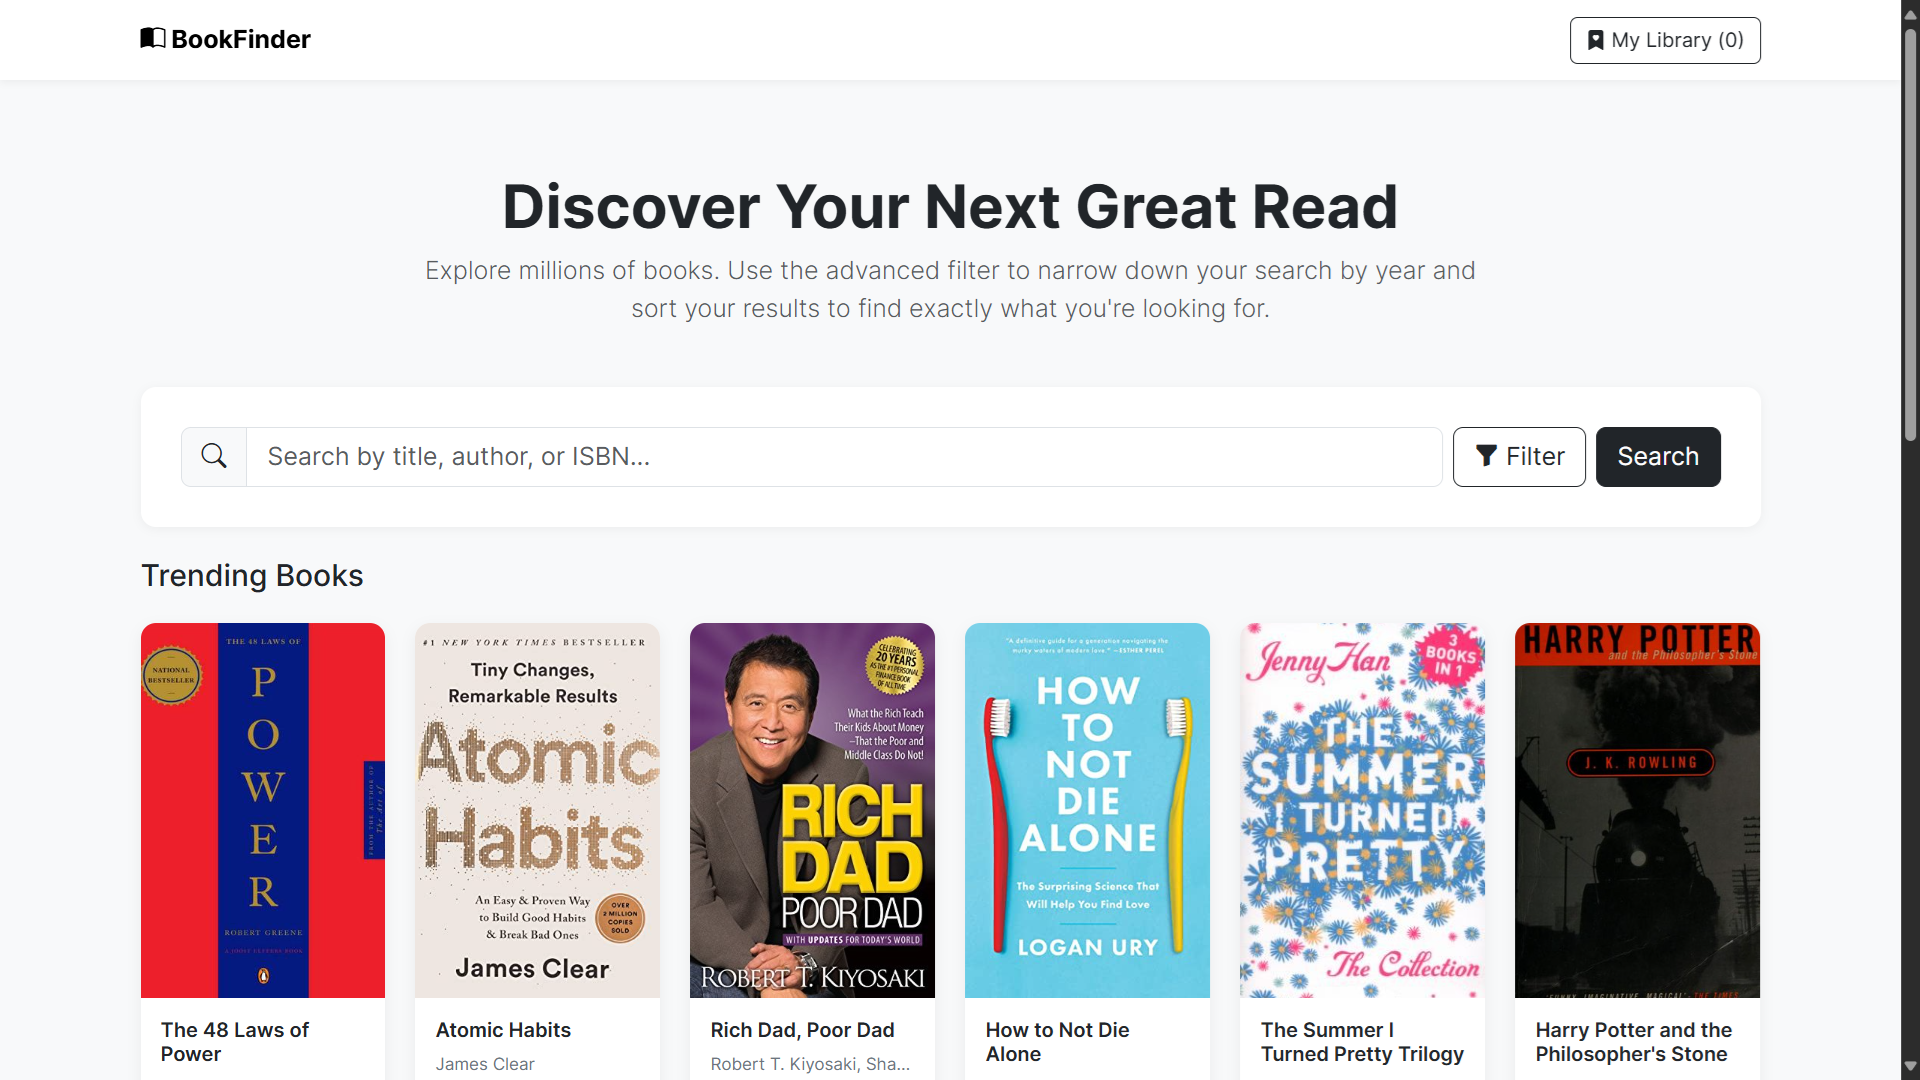Click the Harry Potter and the Philosopher's Stone title
The image size is (1920, 1080).
pyautogui.click(x=1634, y=1042)
